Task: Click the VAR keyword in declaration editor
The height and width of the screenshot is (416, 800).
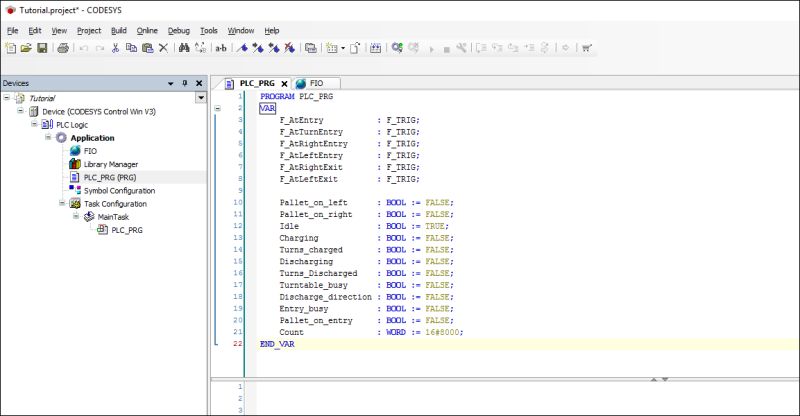Action: click(x=267, y=108)
